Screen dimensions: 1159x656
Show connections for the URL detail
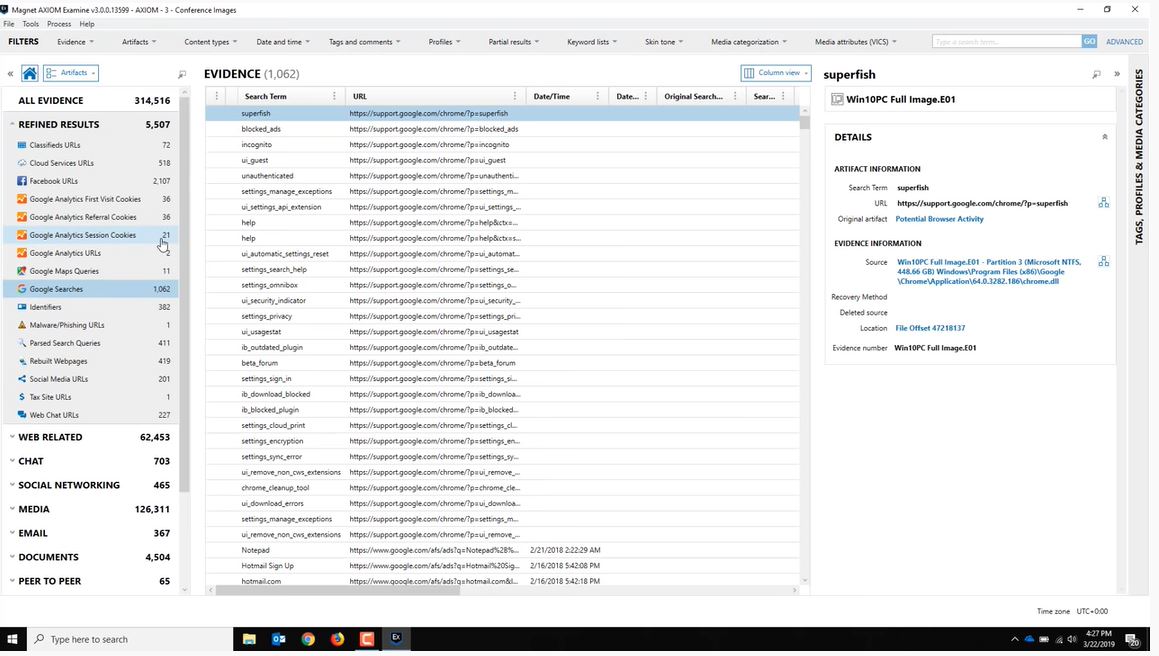[x=1104, y=203]
